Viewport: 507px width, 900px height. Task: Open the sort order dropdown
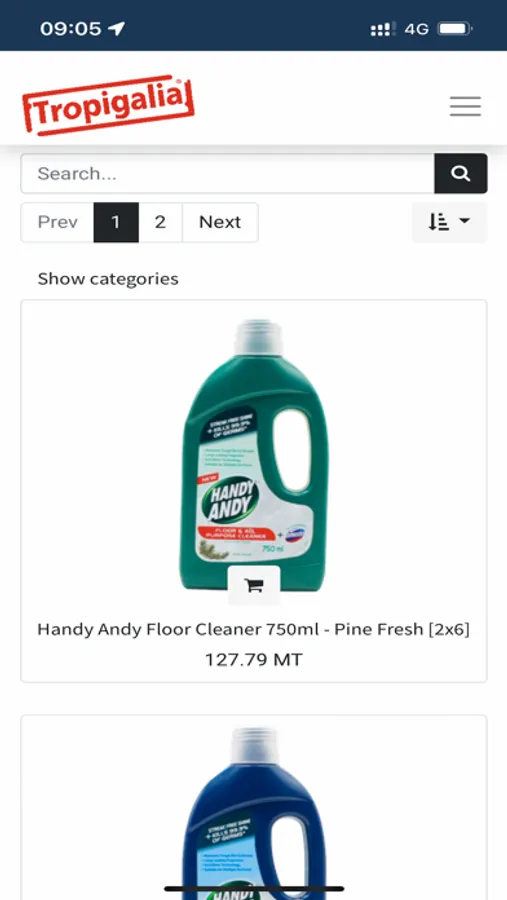point(450,222)
